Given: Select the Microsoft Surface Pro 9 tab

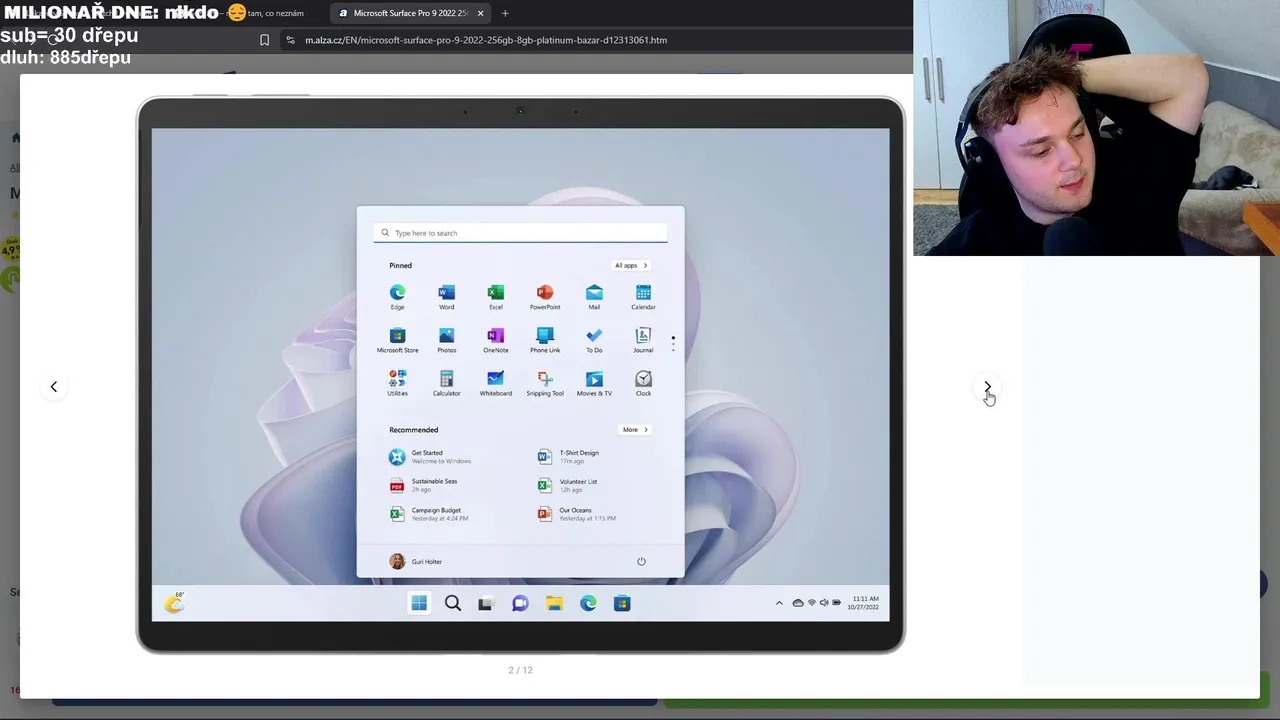Looking at the screenshot, I should point(410,13).
